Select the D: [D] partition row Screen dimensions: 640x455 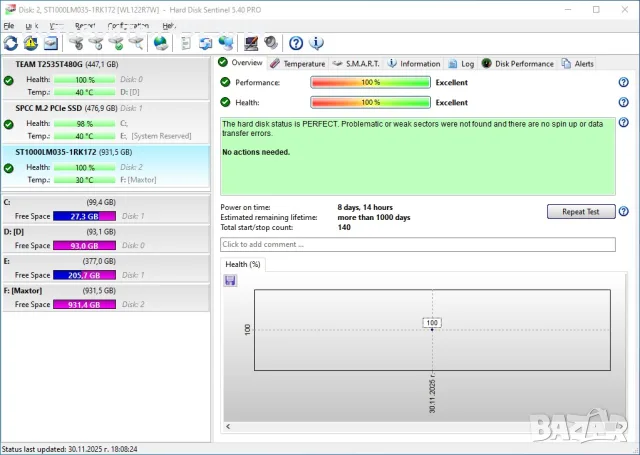[x=106, y=238]
